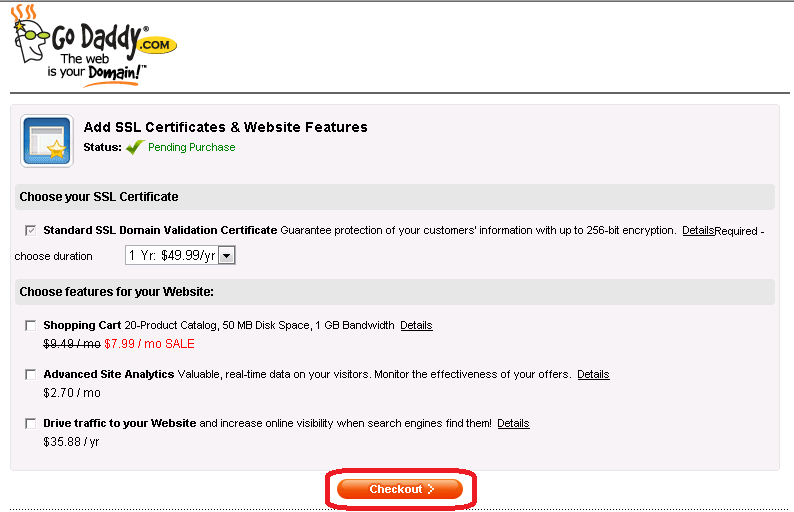Open the SSL duration dropdown
This screenshot has height=512, width=794.
(x=227, y=256)
